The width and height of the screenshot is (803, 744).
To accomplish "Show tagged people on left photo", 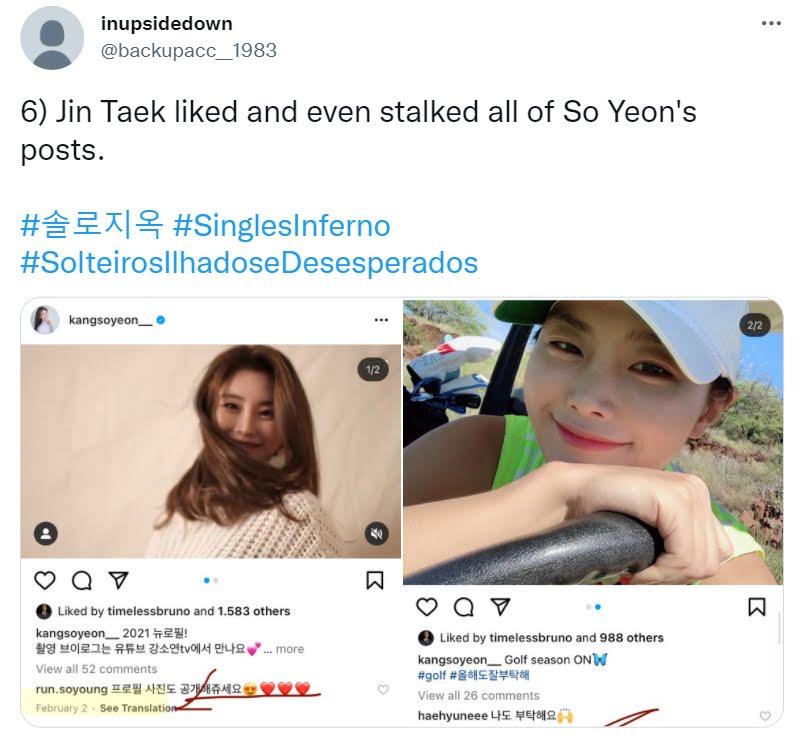I will [46, 534].
